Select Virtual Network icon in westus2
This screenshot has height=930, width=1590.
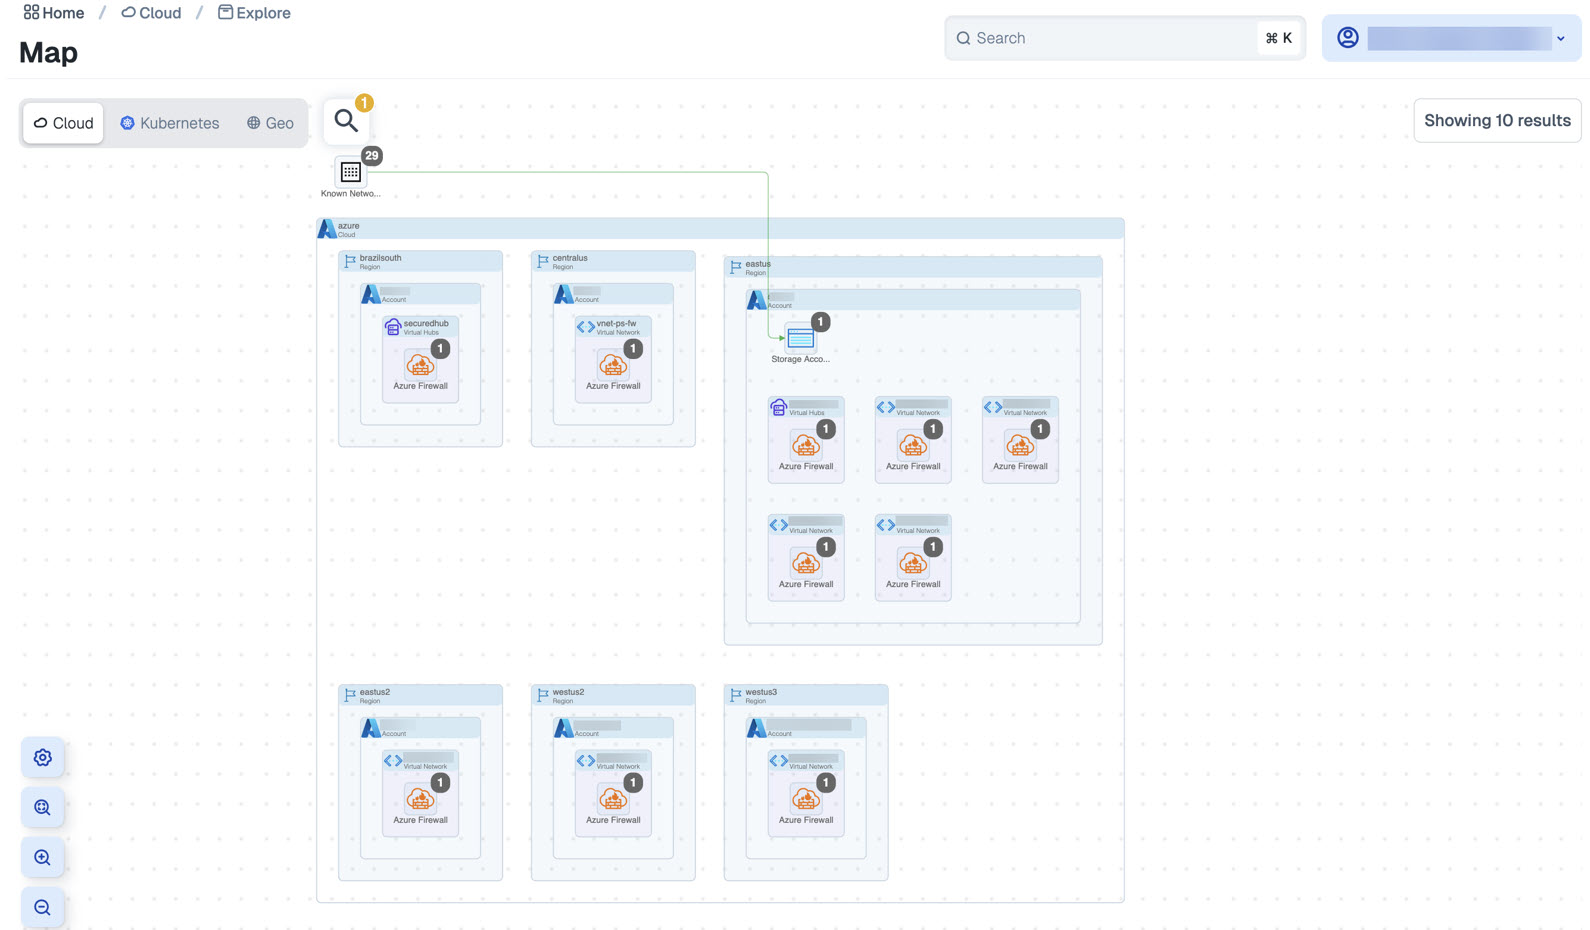[585, 761]
